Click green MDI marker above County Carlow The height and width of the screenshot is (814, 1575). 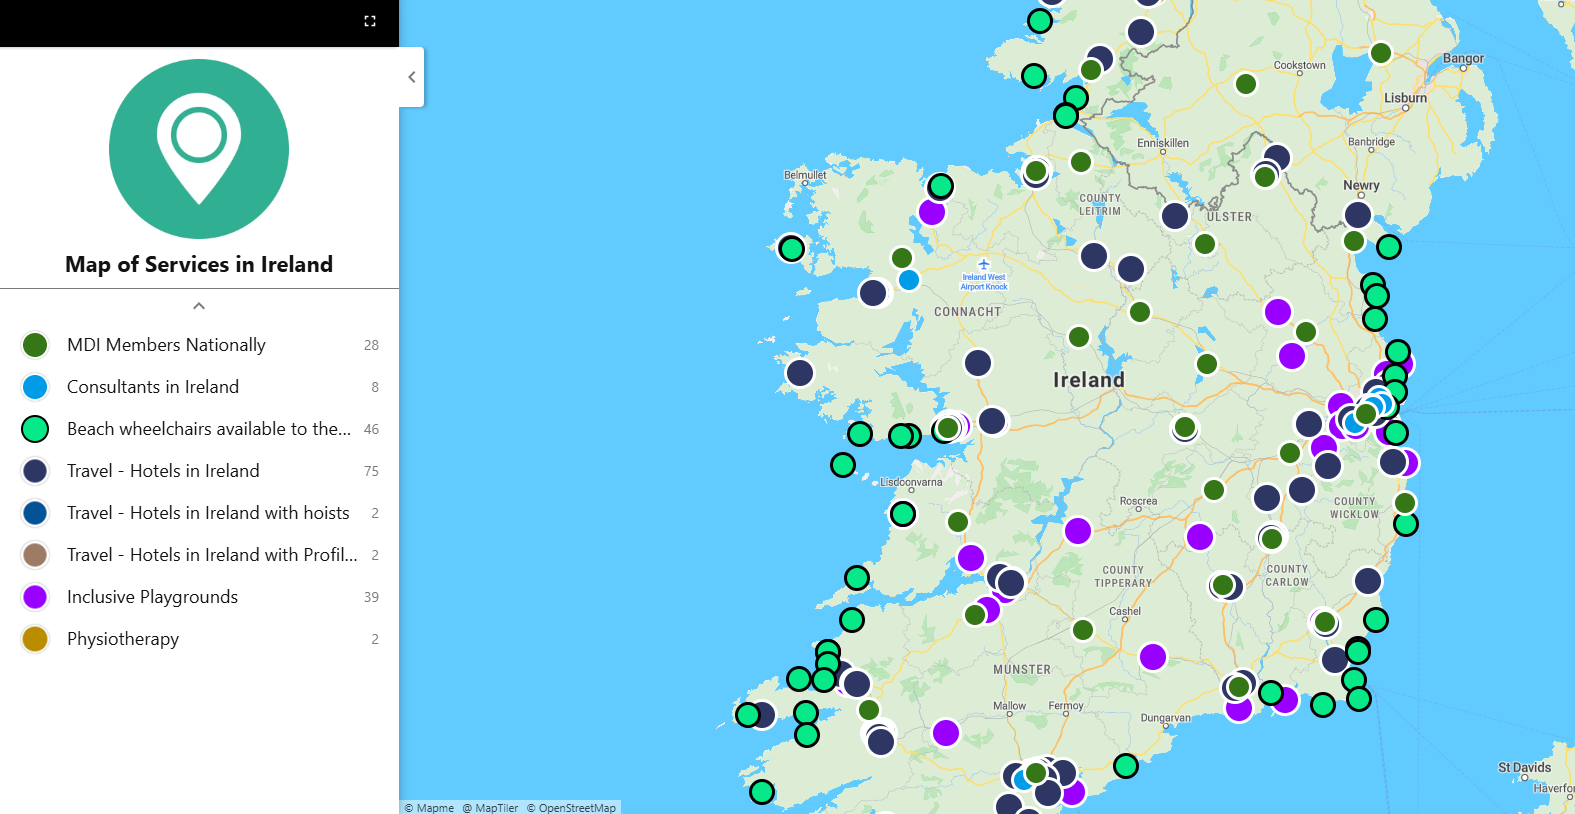1272,539
